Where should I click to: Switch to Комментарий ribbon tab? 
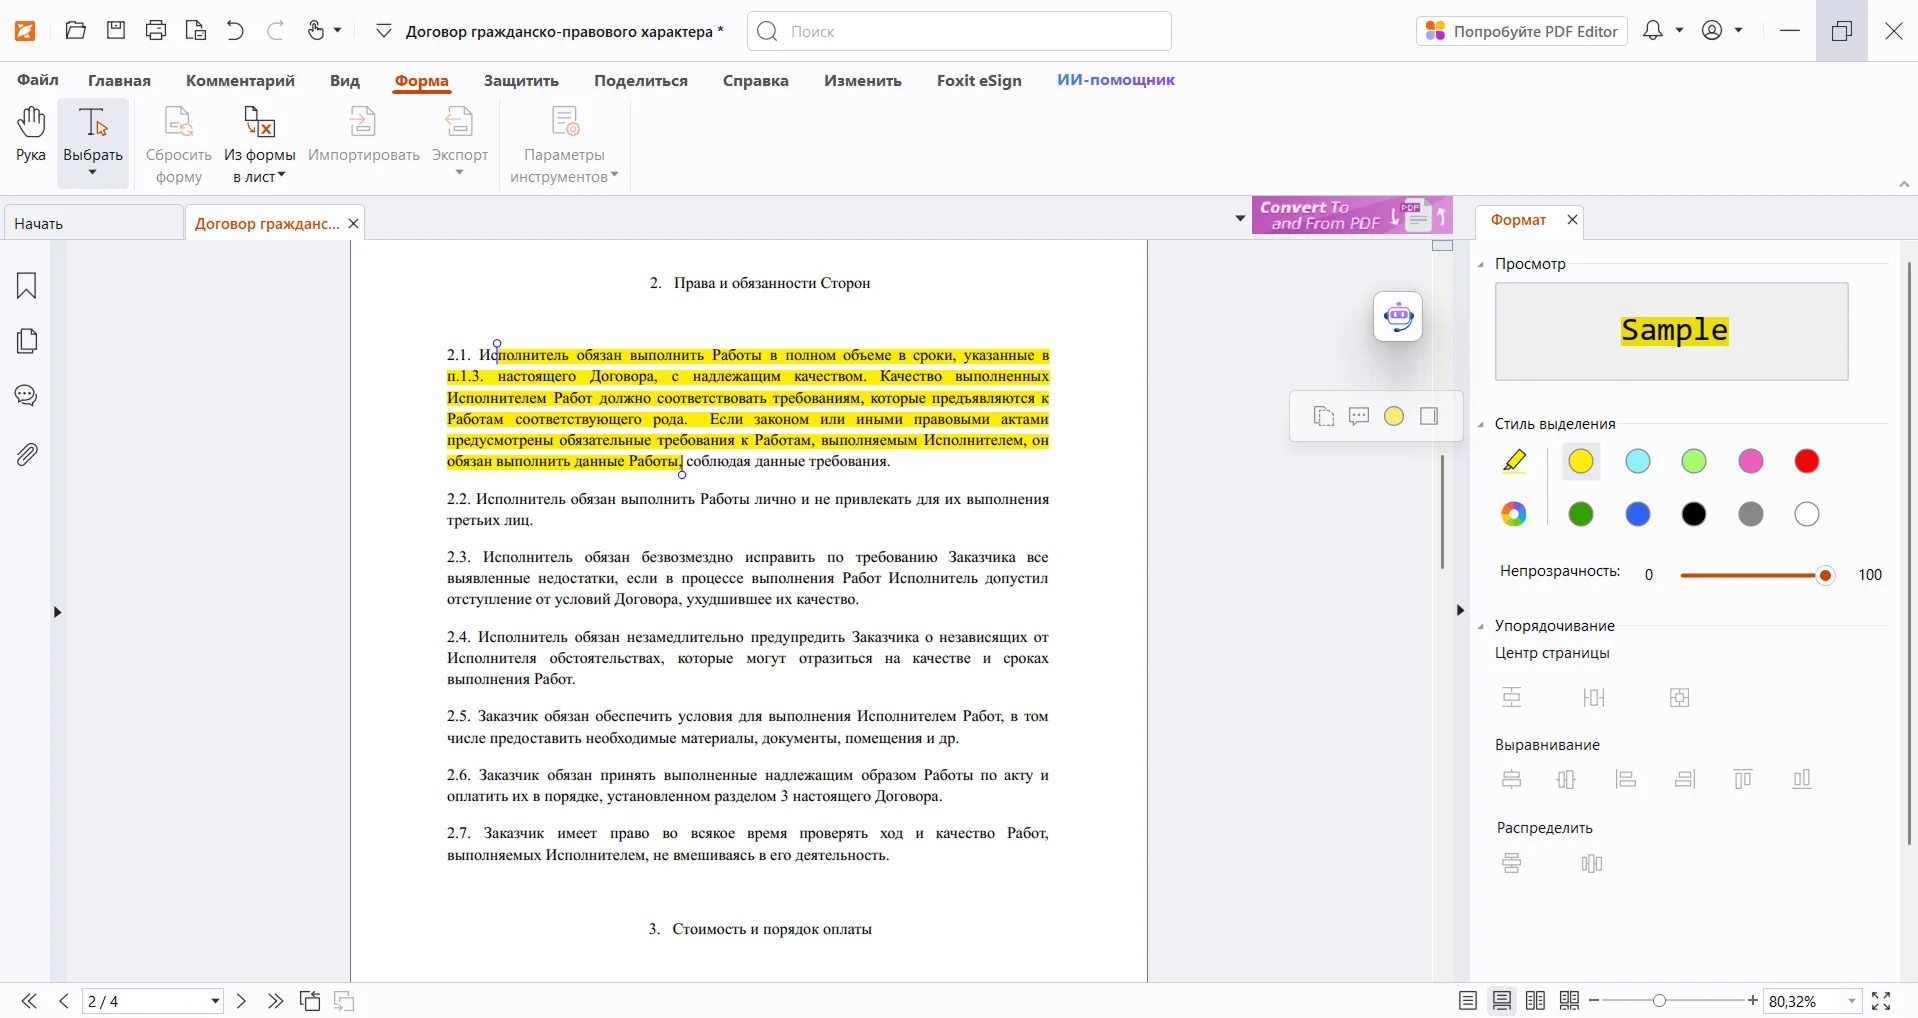pyautogui.click(x=240, y=80)
